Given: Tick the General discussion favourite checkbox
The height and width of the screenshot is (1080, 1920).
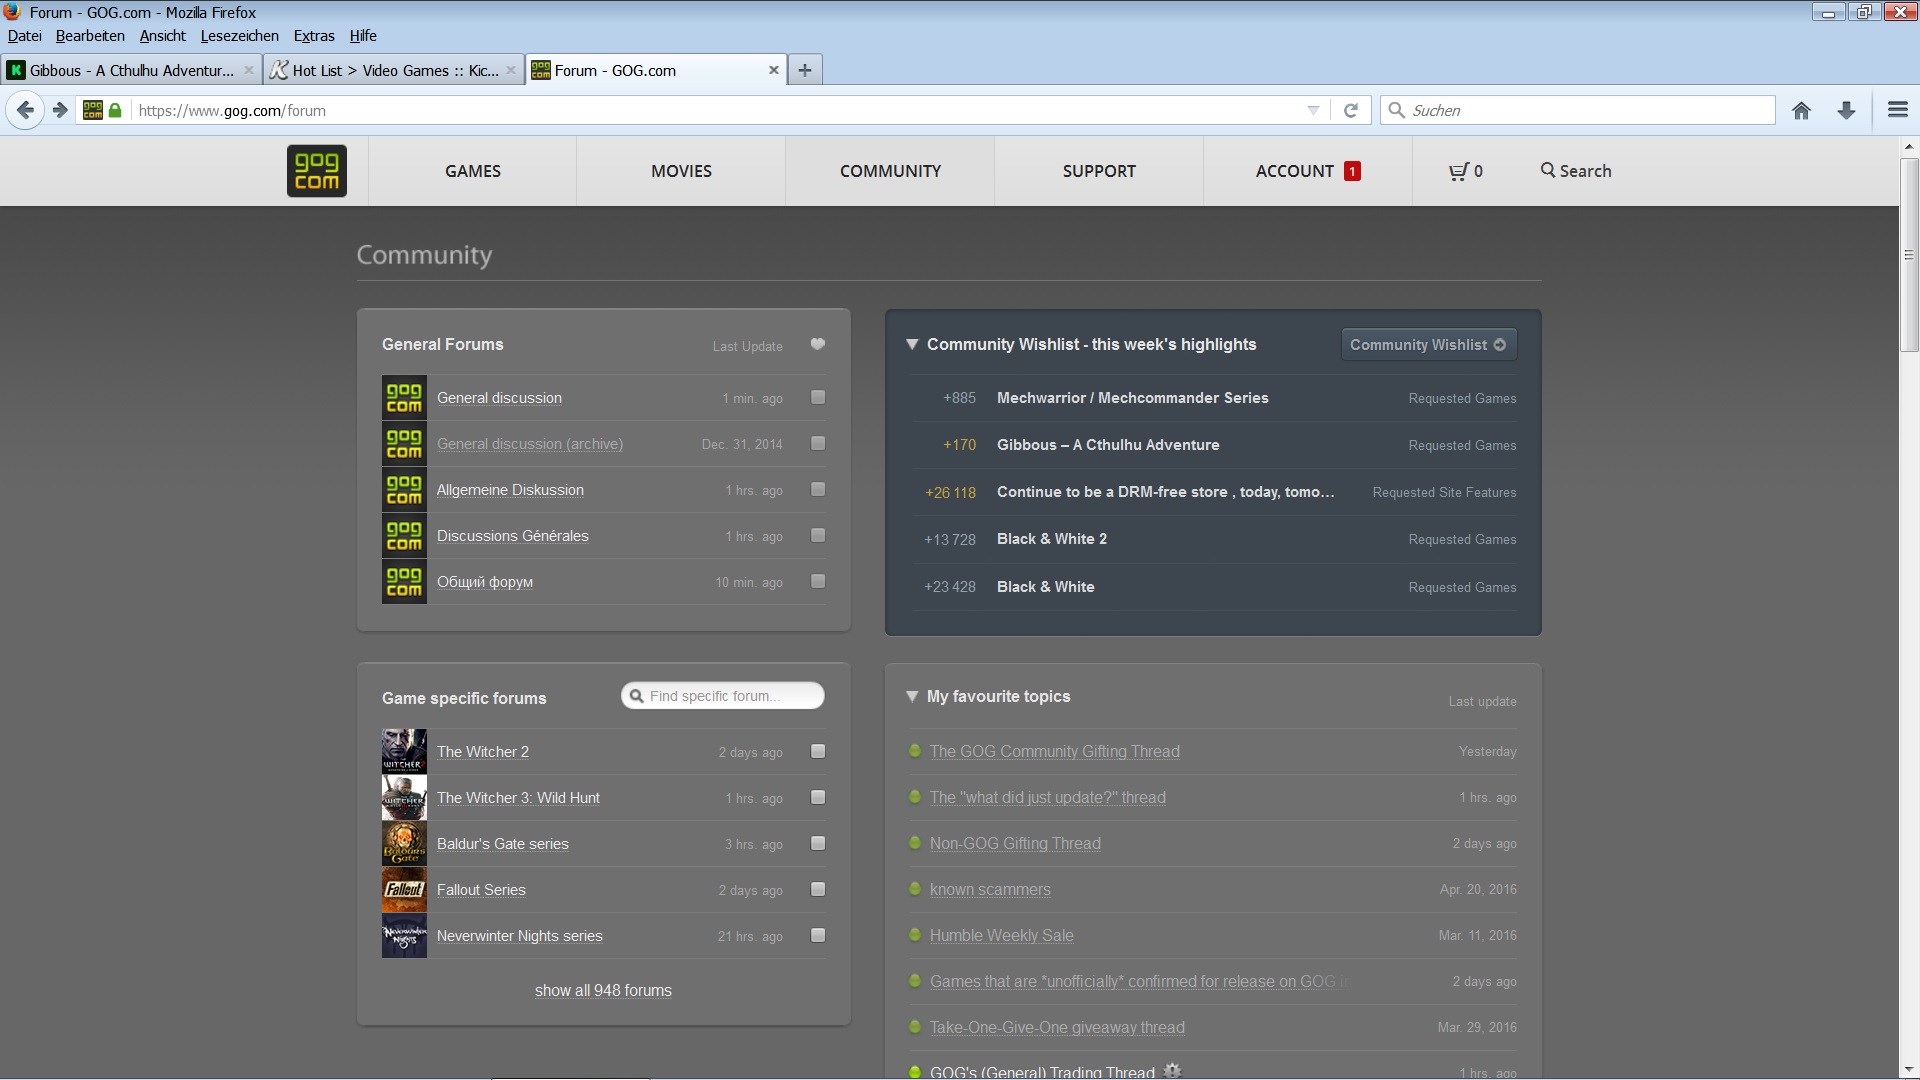Looking at the screenshot, I should click(x=818, y=398).
